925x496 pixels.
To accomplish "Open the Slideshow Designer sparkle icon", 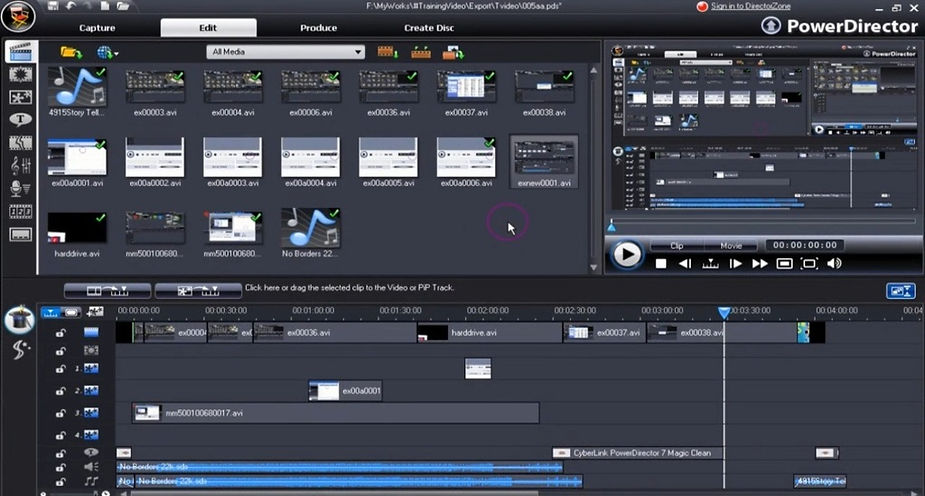I will click(20, 350).
